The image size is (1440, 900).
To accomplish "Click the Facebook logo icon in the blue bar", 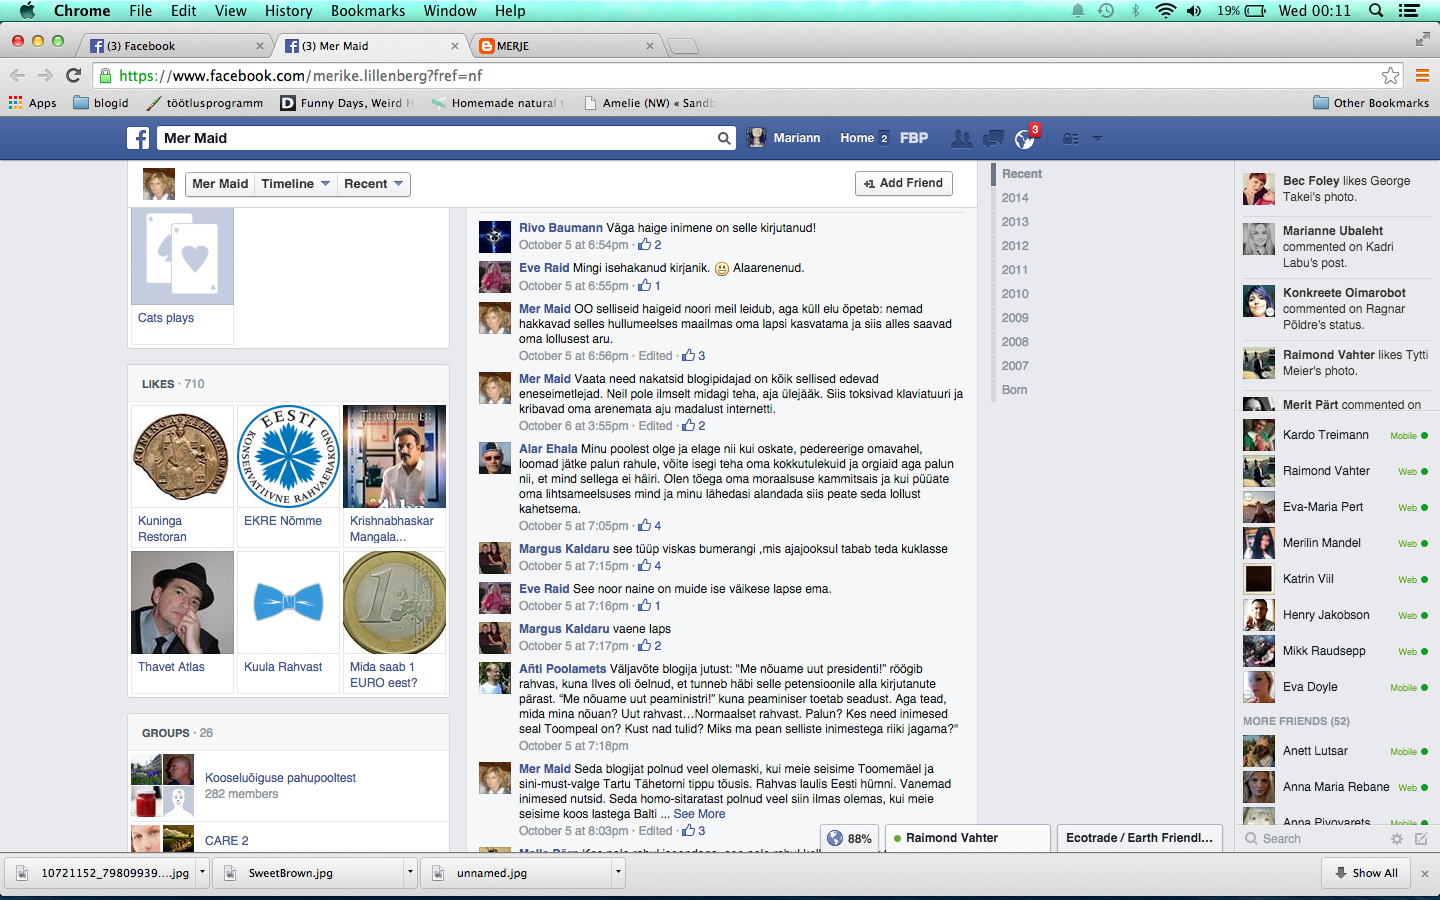I will [138, 138].
